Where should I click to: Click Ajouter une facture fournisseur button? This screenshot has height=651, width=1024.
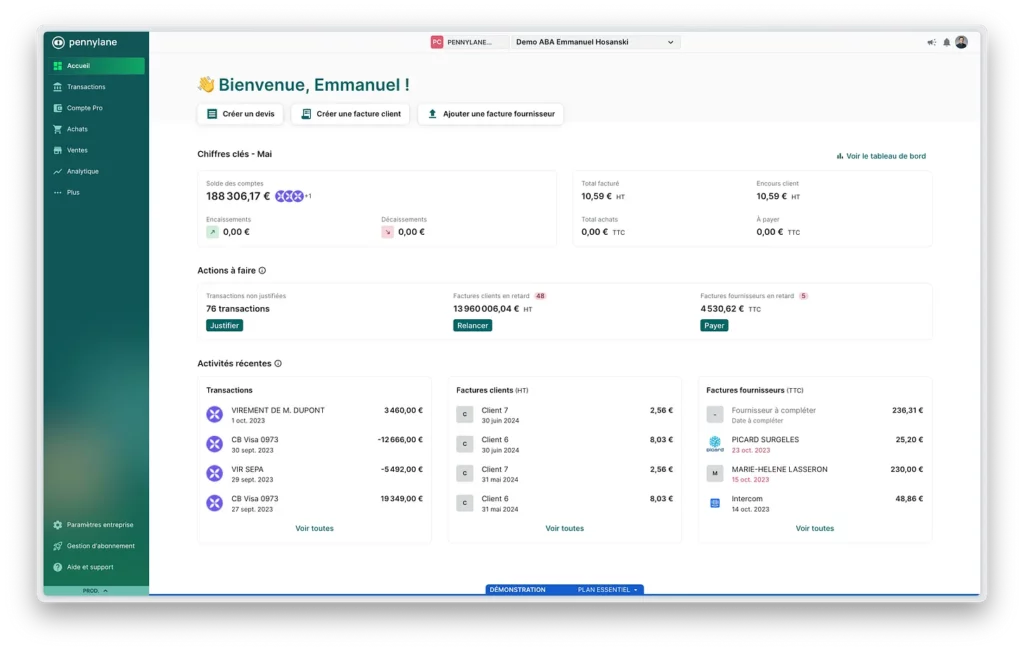[491, 114]
